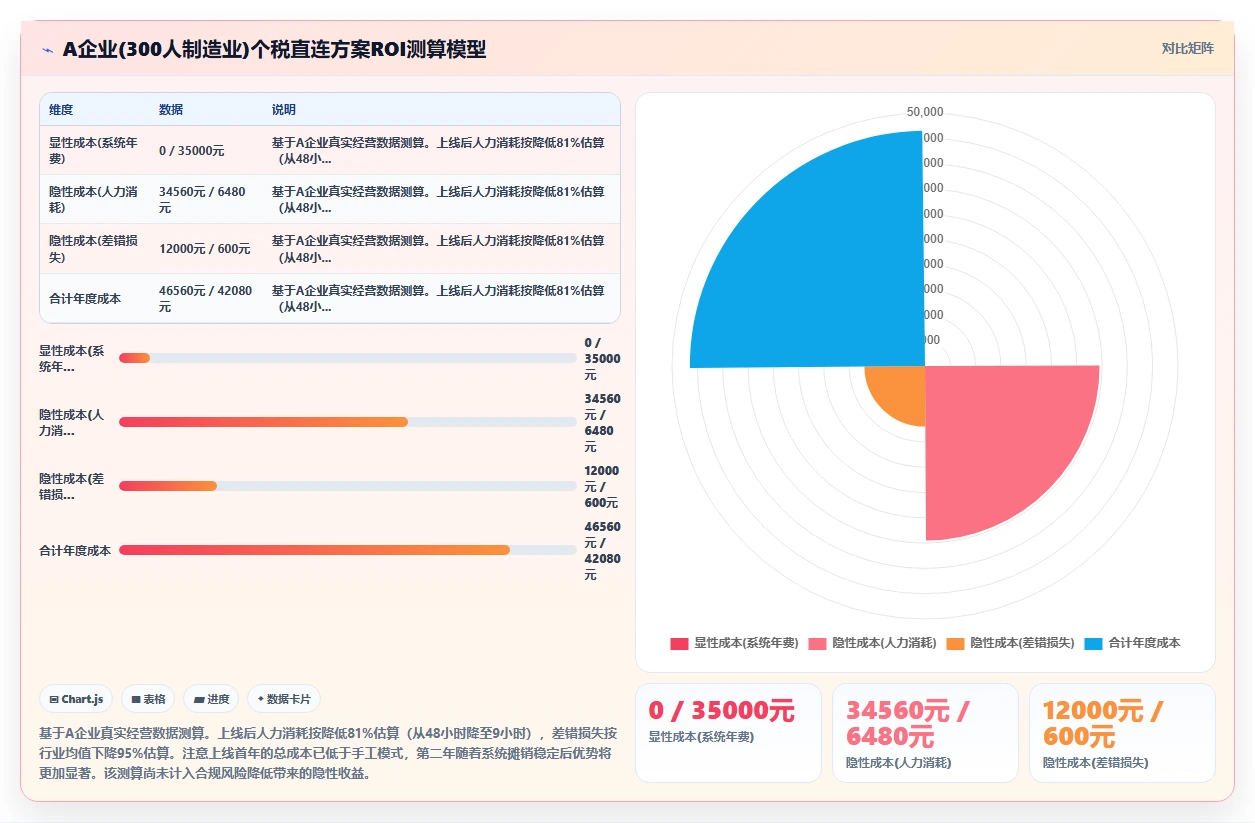The height and width of the screenshot is (823, 1255).
Task: Toggle 显性成本(系统年费) legend item
Action: (x=734, y=643)
